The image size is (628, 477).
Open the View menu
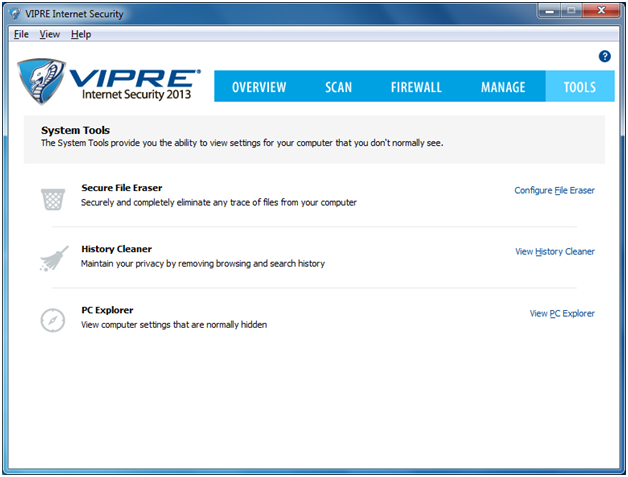tap(50, 34)
